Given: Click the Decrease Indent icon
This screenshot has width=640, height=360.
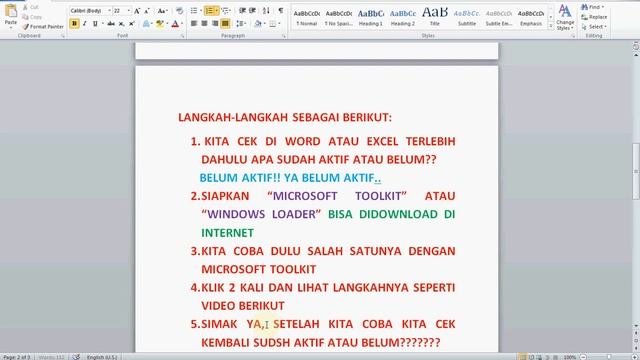Looking at the screenshot, I should click(242, 11).
